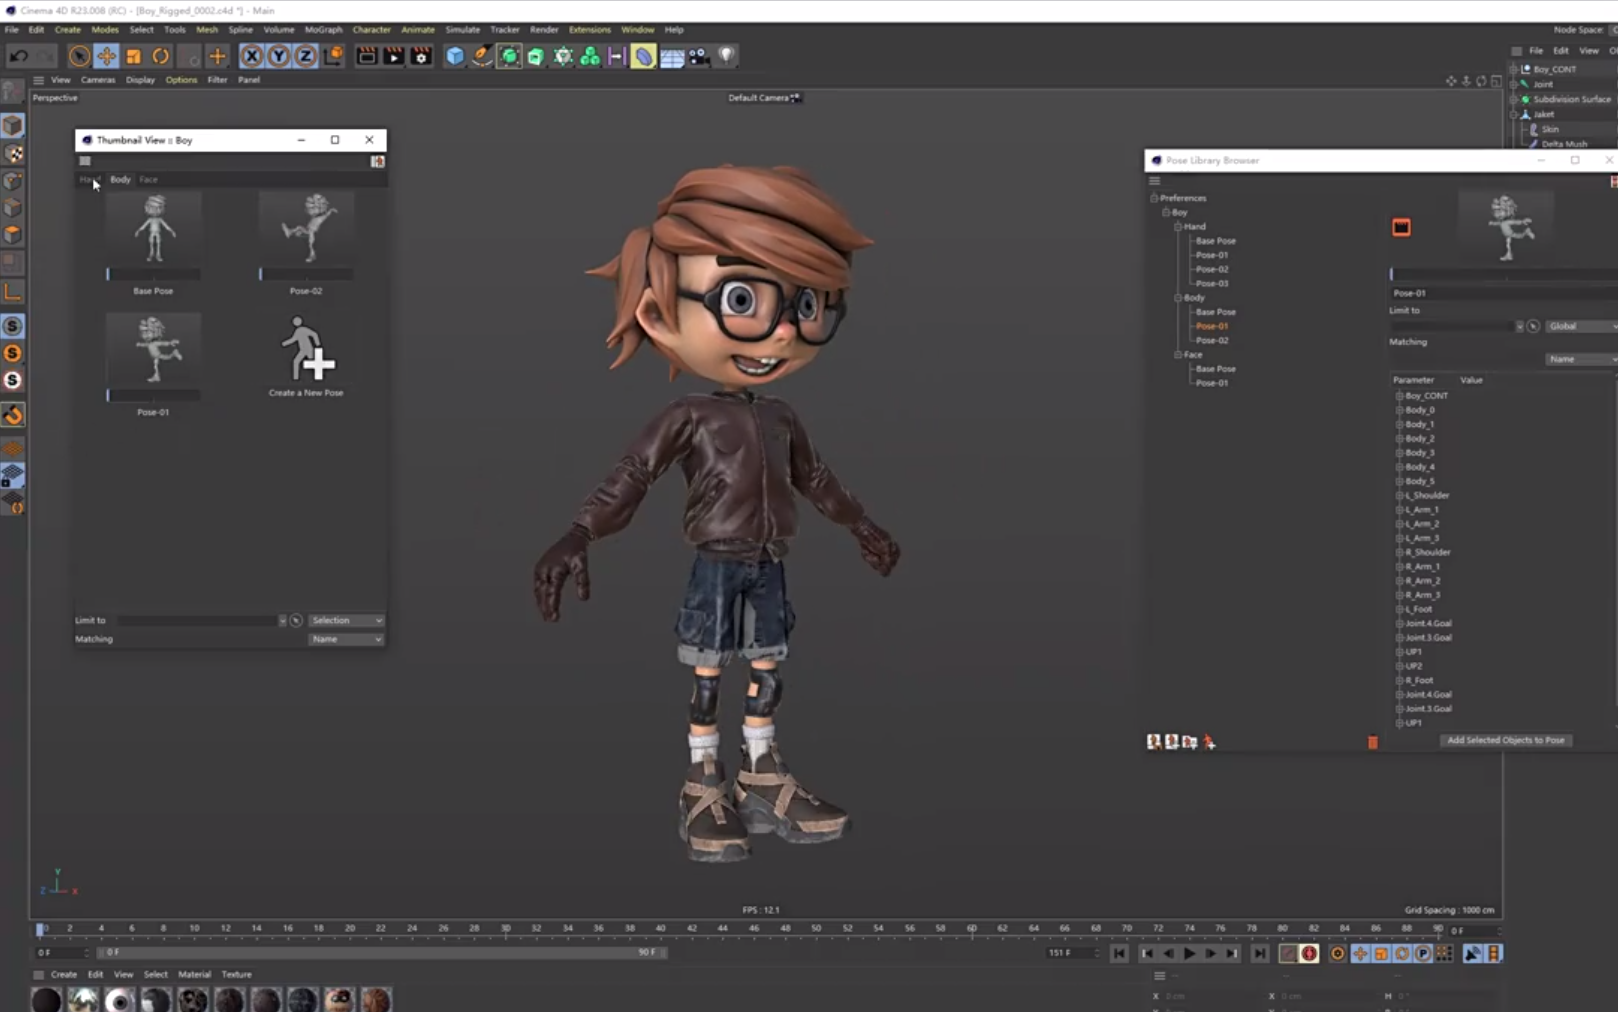This screenshot has width=1618, height=1012.
Task: Go to end of animation
Action: (x=1259, y=954)
